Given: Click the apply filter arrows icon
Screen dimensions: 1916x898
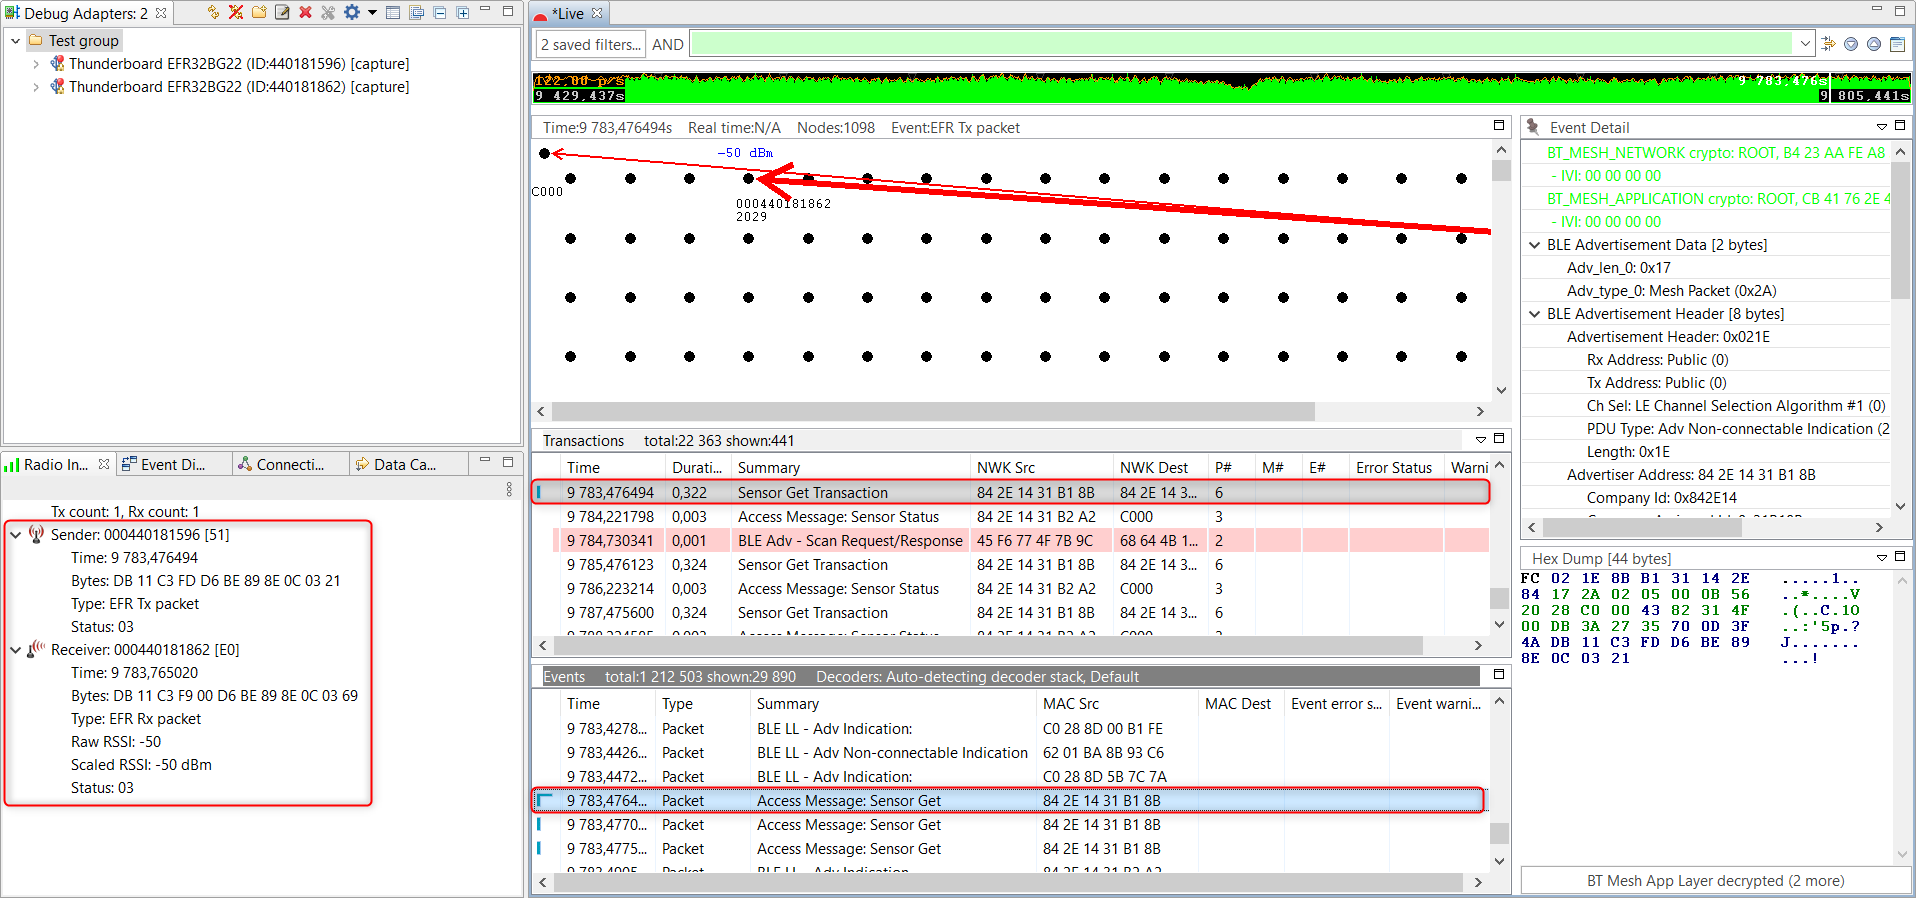Looking at the screenshot, I should (1829, 44).
